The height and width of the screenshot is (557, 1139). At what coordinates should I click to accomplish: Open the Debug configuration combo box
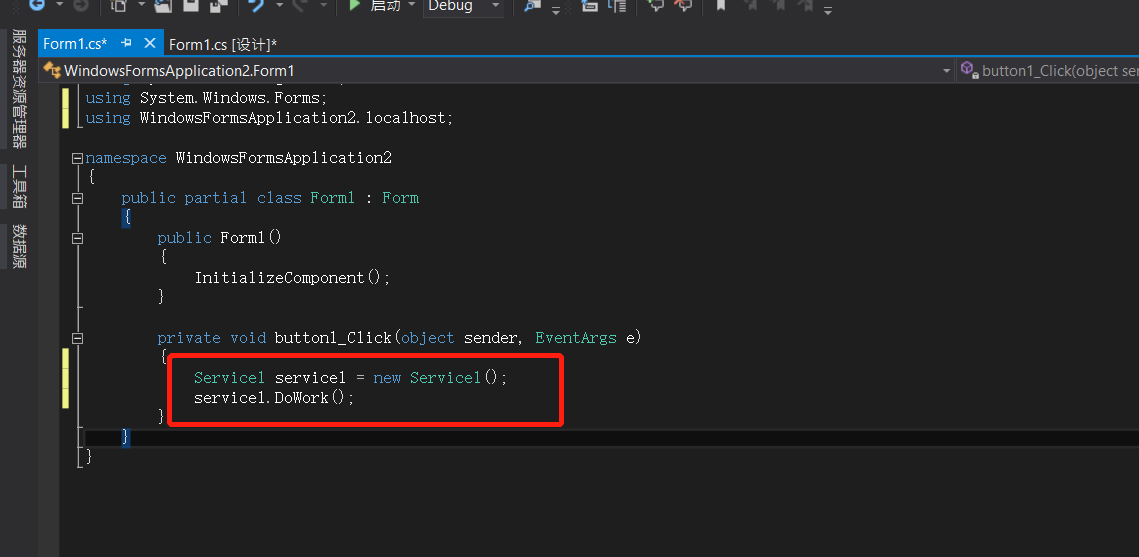click(463, 6)
